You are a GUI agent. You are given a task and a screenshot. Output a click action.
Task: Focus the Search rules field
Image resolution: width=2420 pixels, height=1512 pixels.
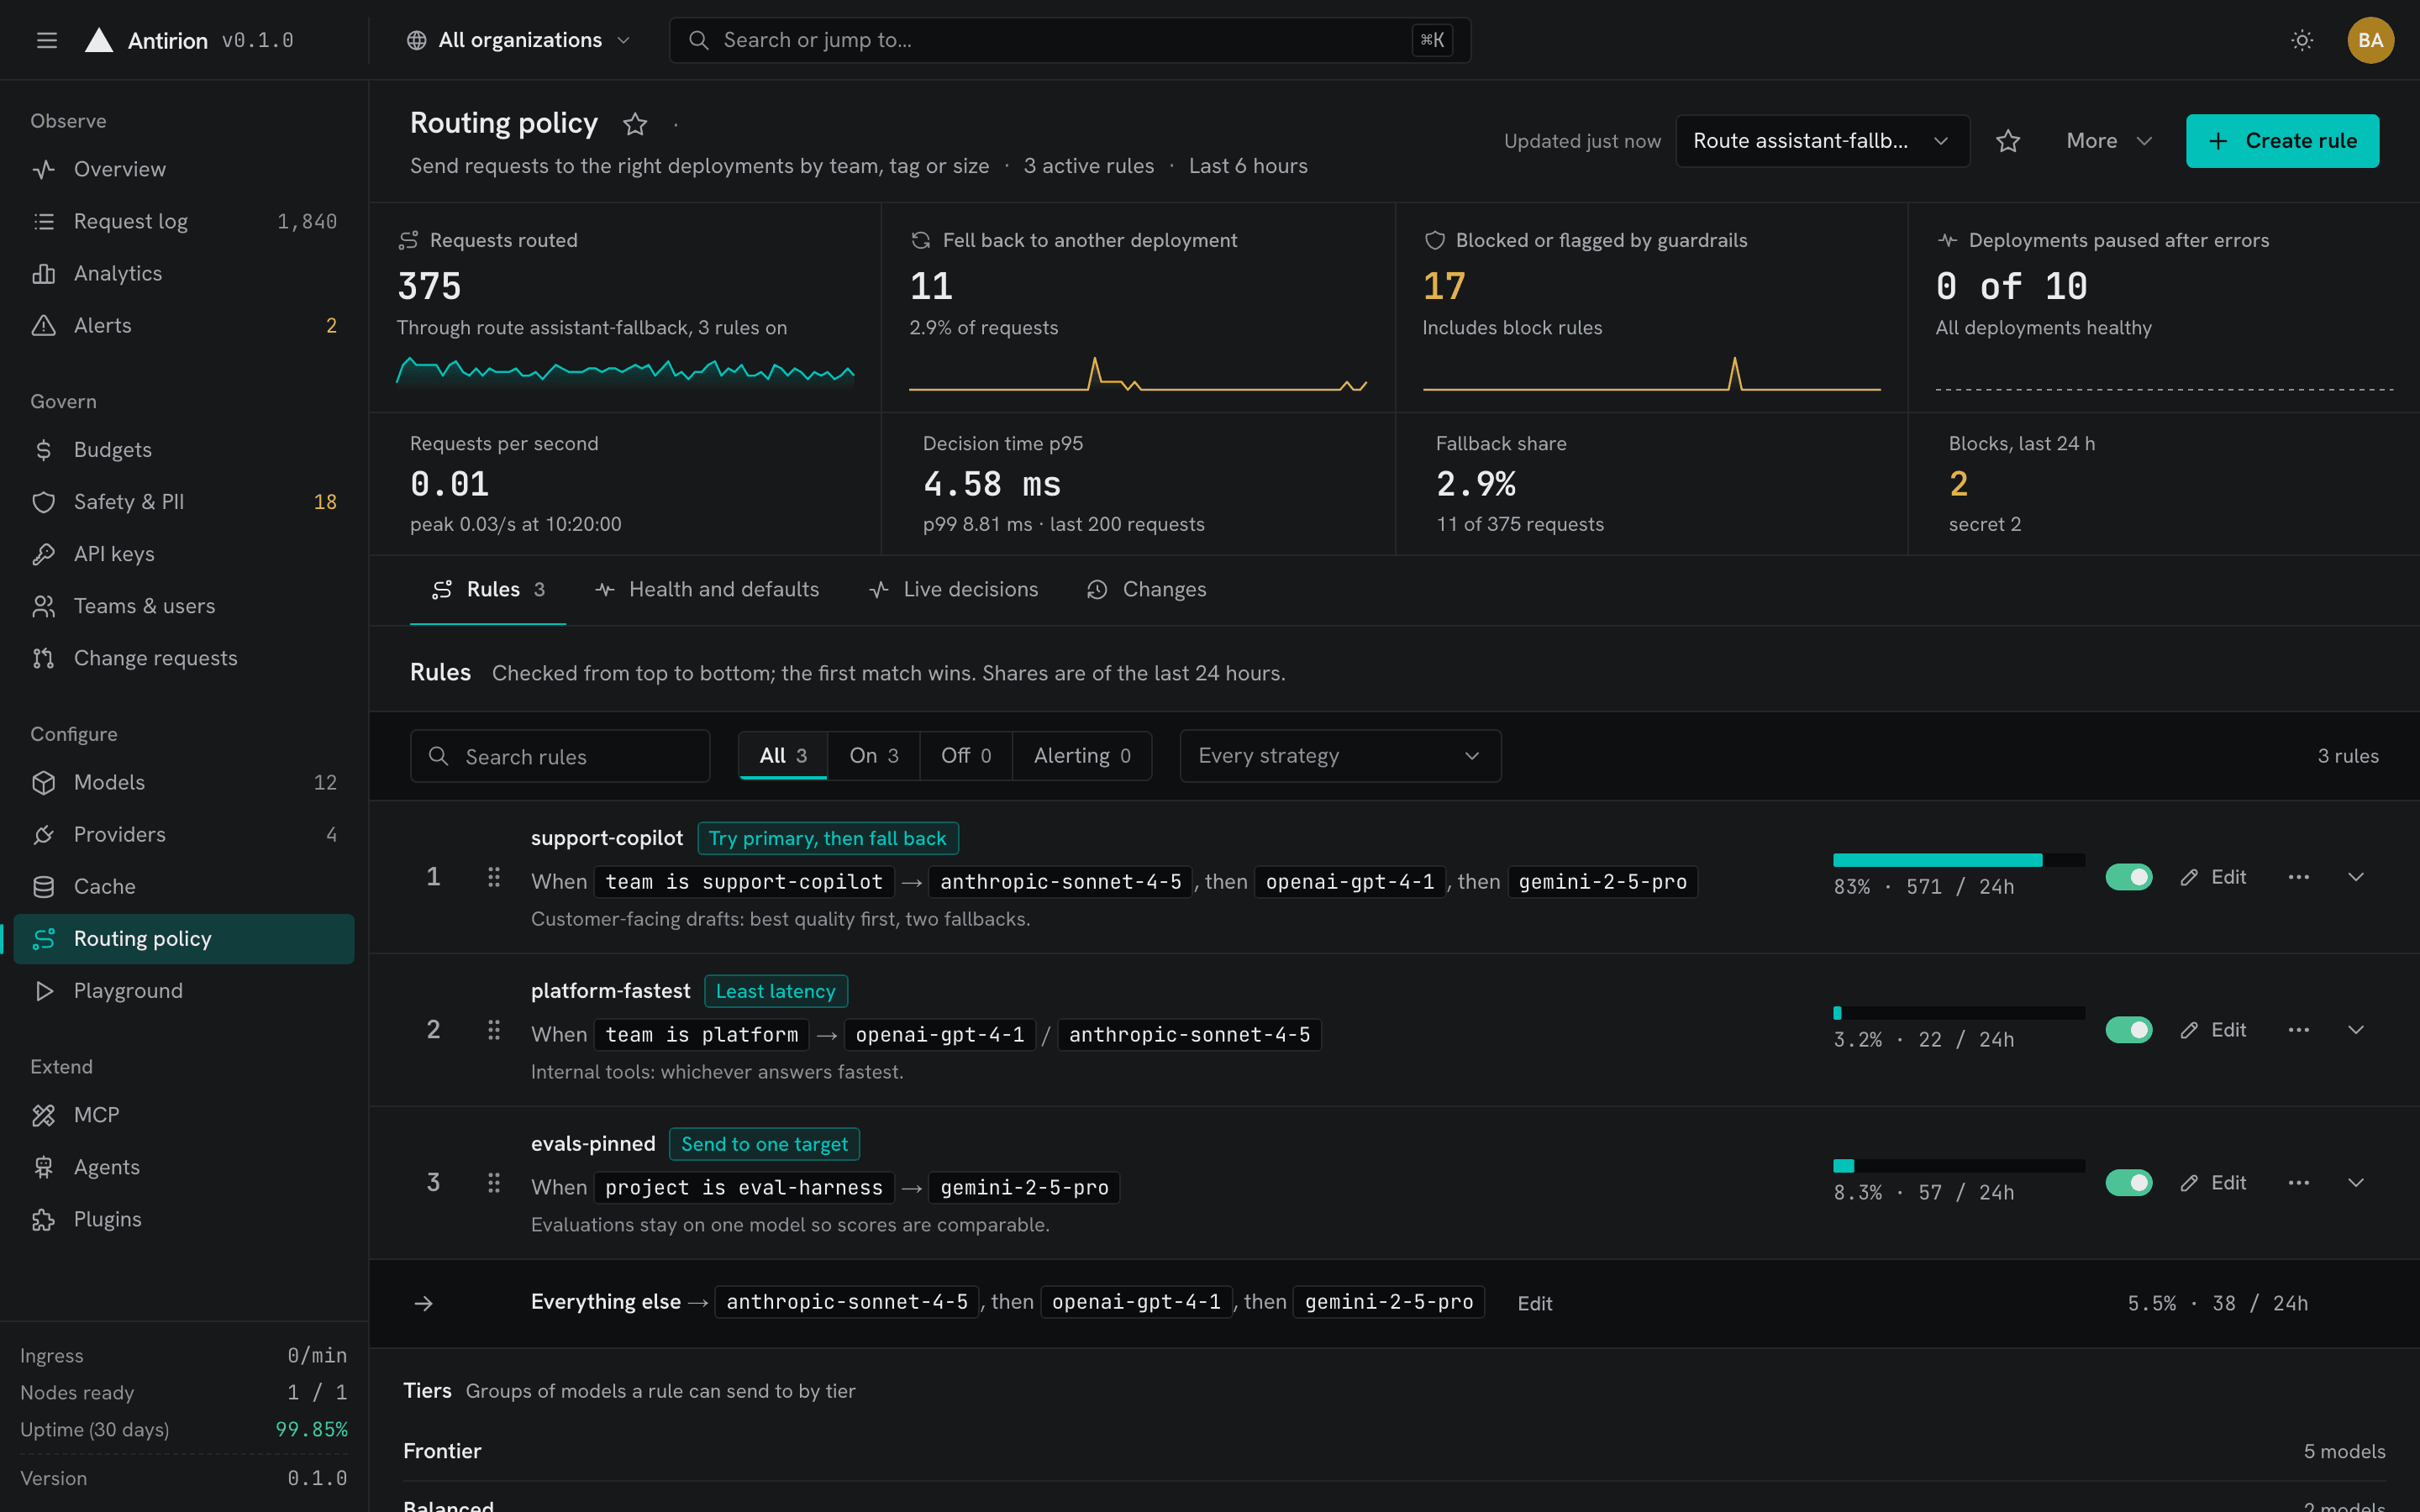click(x=559, y=756)
